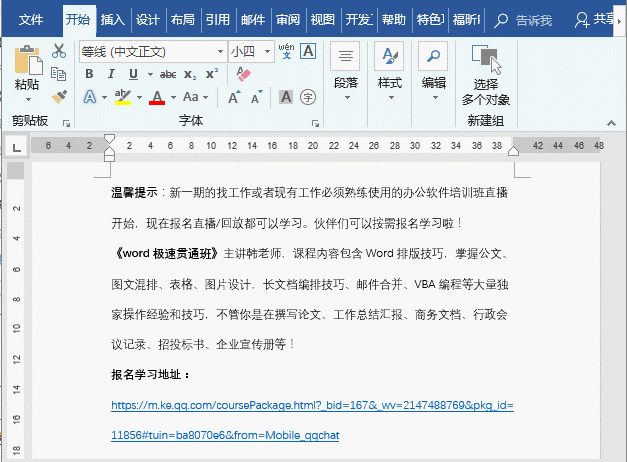The image size is (627, 462).
Task: Click the enclosed character 字 icon
Action: [x=308, y=97]
